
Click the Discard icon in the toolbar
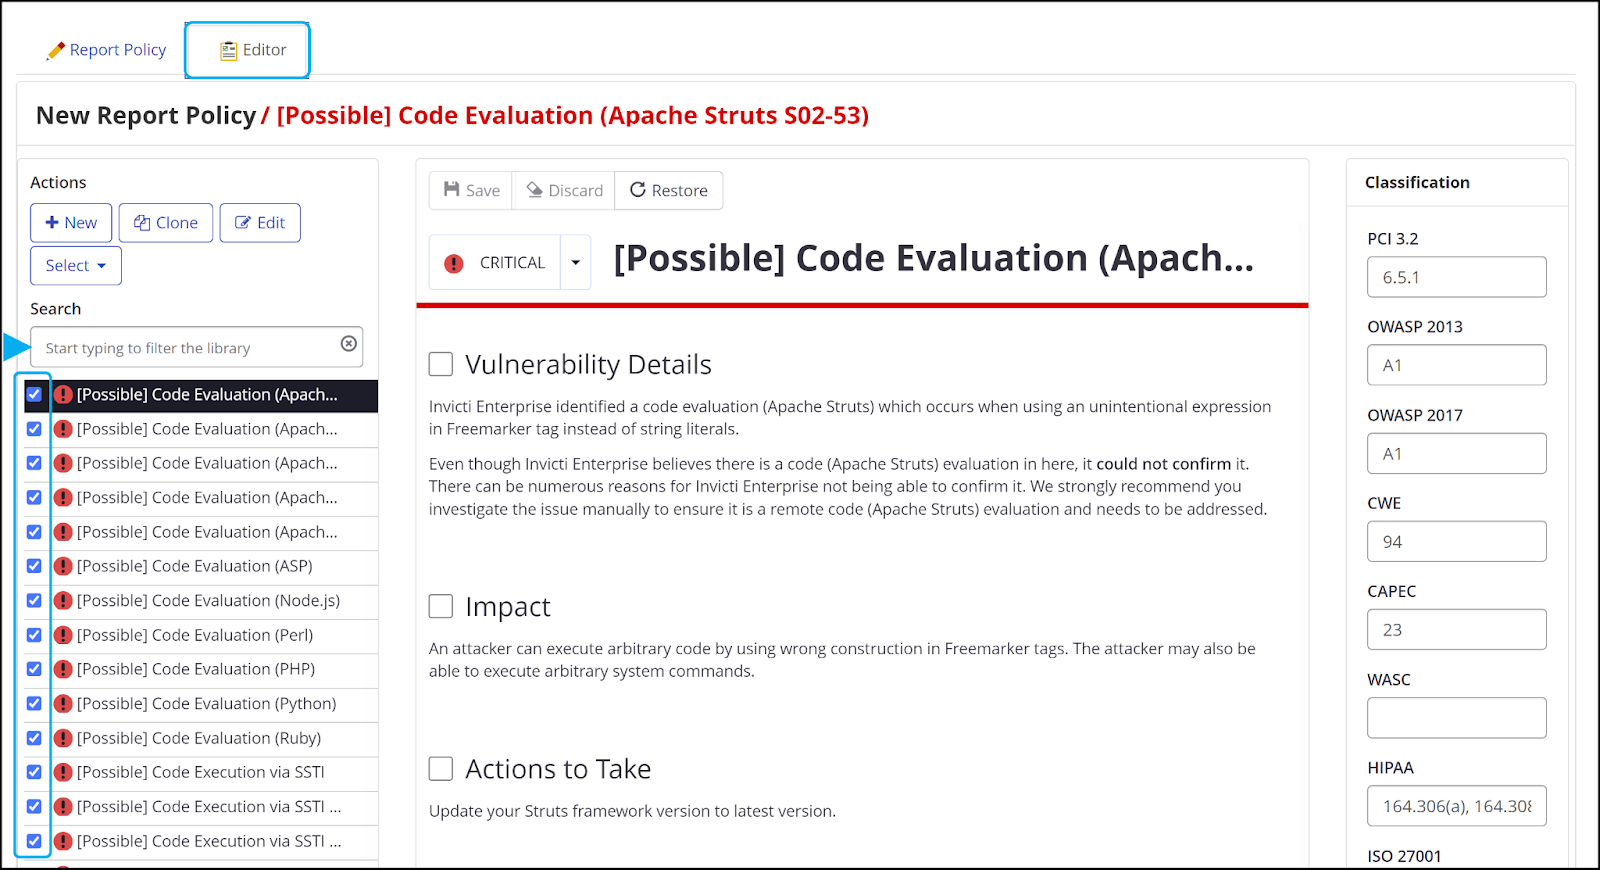(534, 190)
